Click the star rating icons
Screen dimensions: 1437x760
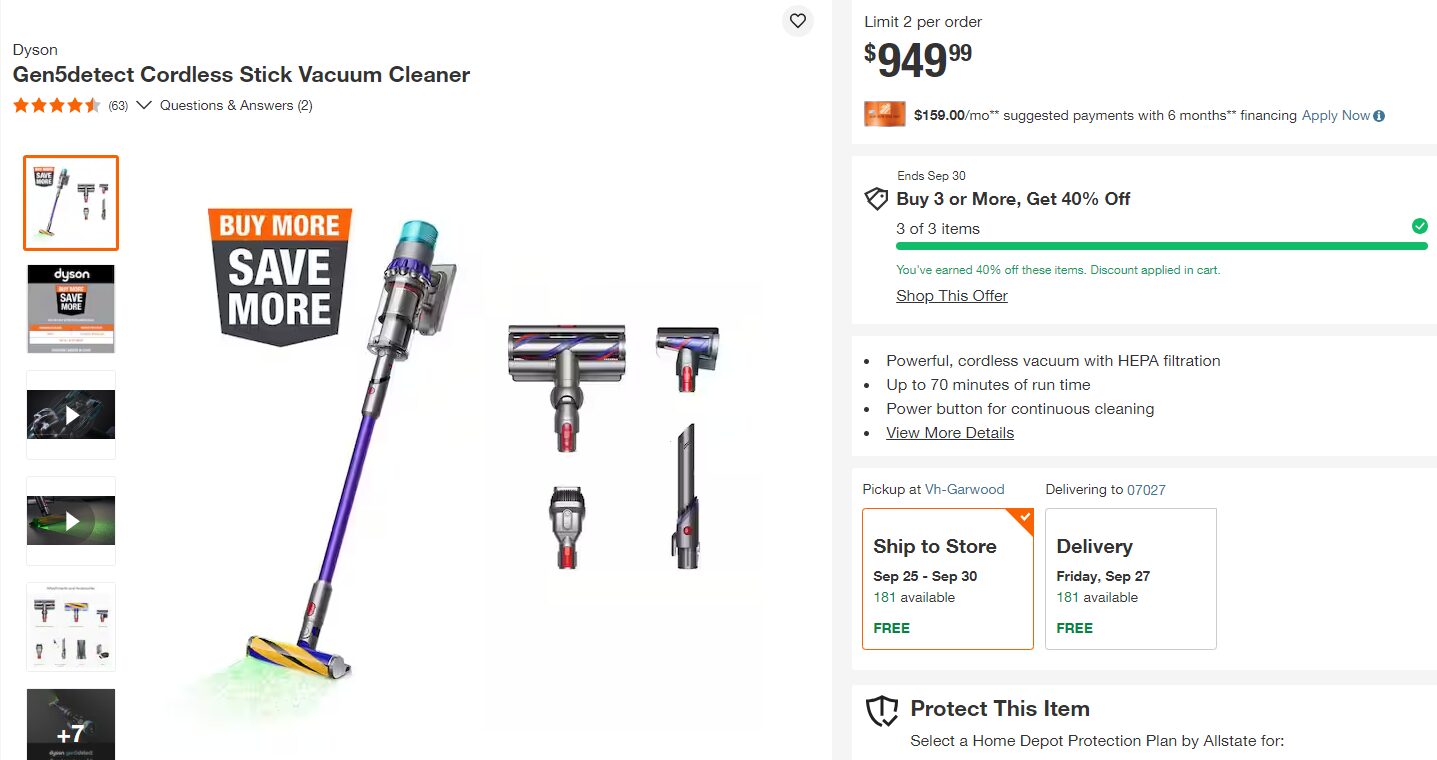[x=57, y=105]
